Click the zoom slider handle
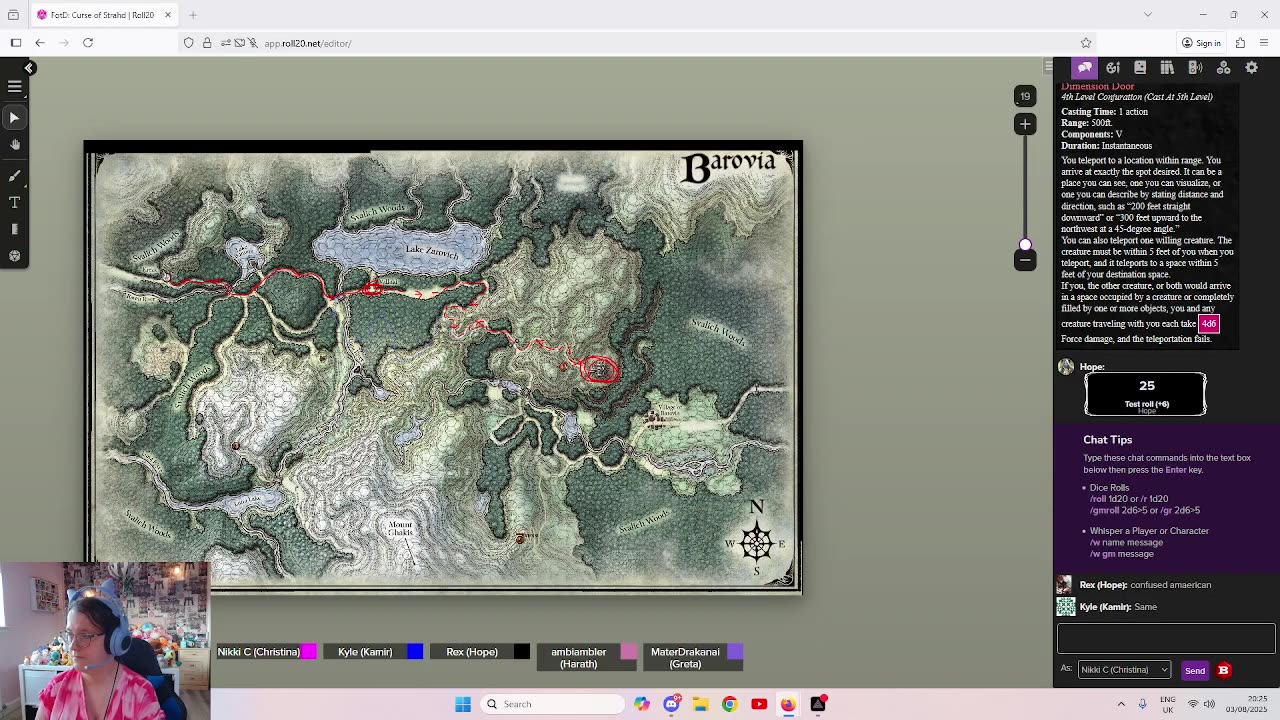Screen dimensions: 1280x720 [1025, 245]
